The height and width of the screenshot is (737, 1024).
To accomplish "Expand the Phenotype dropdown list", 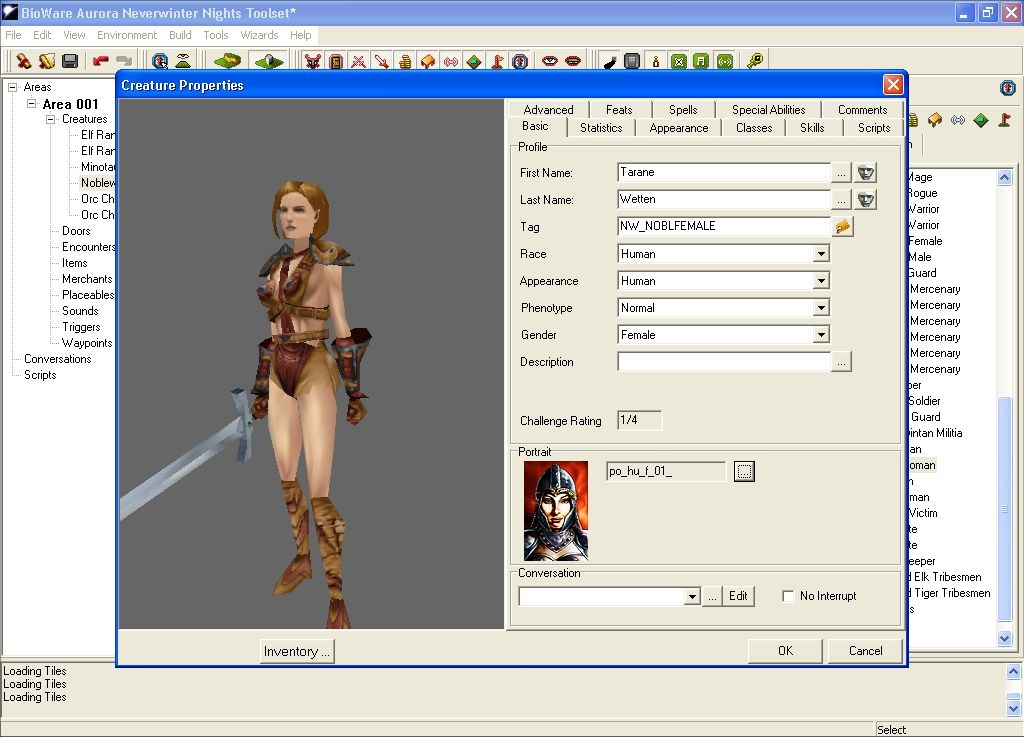I will pyautogui.click(x=821, y=308).
